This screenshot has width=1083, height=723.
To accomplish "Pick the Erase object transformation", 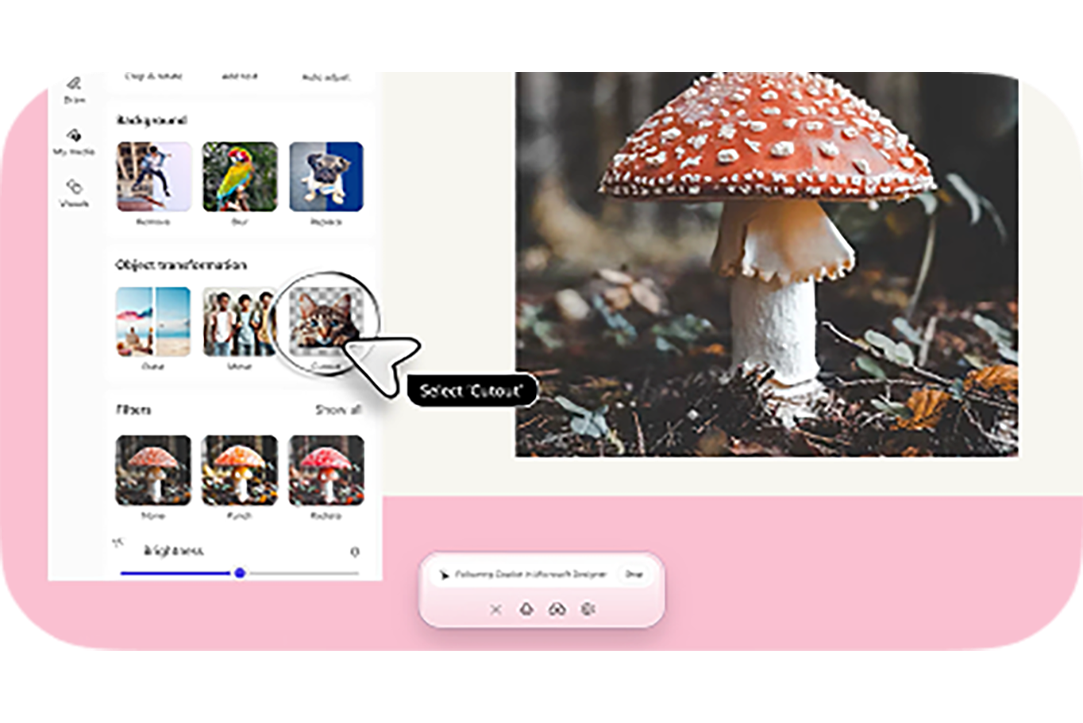I will point(154,322).
